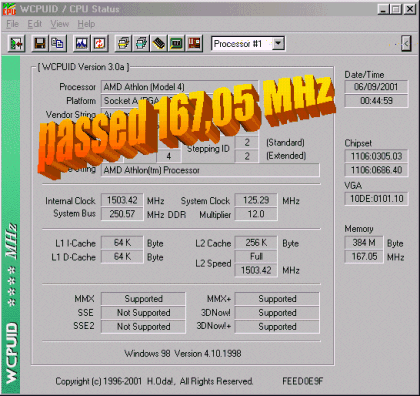This screenshot has height=396, width=420.
Task: Click the name string field AMD Athlon(tm) Processor
Action: [210, 170]
